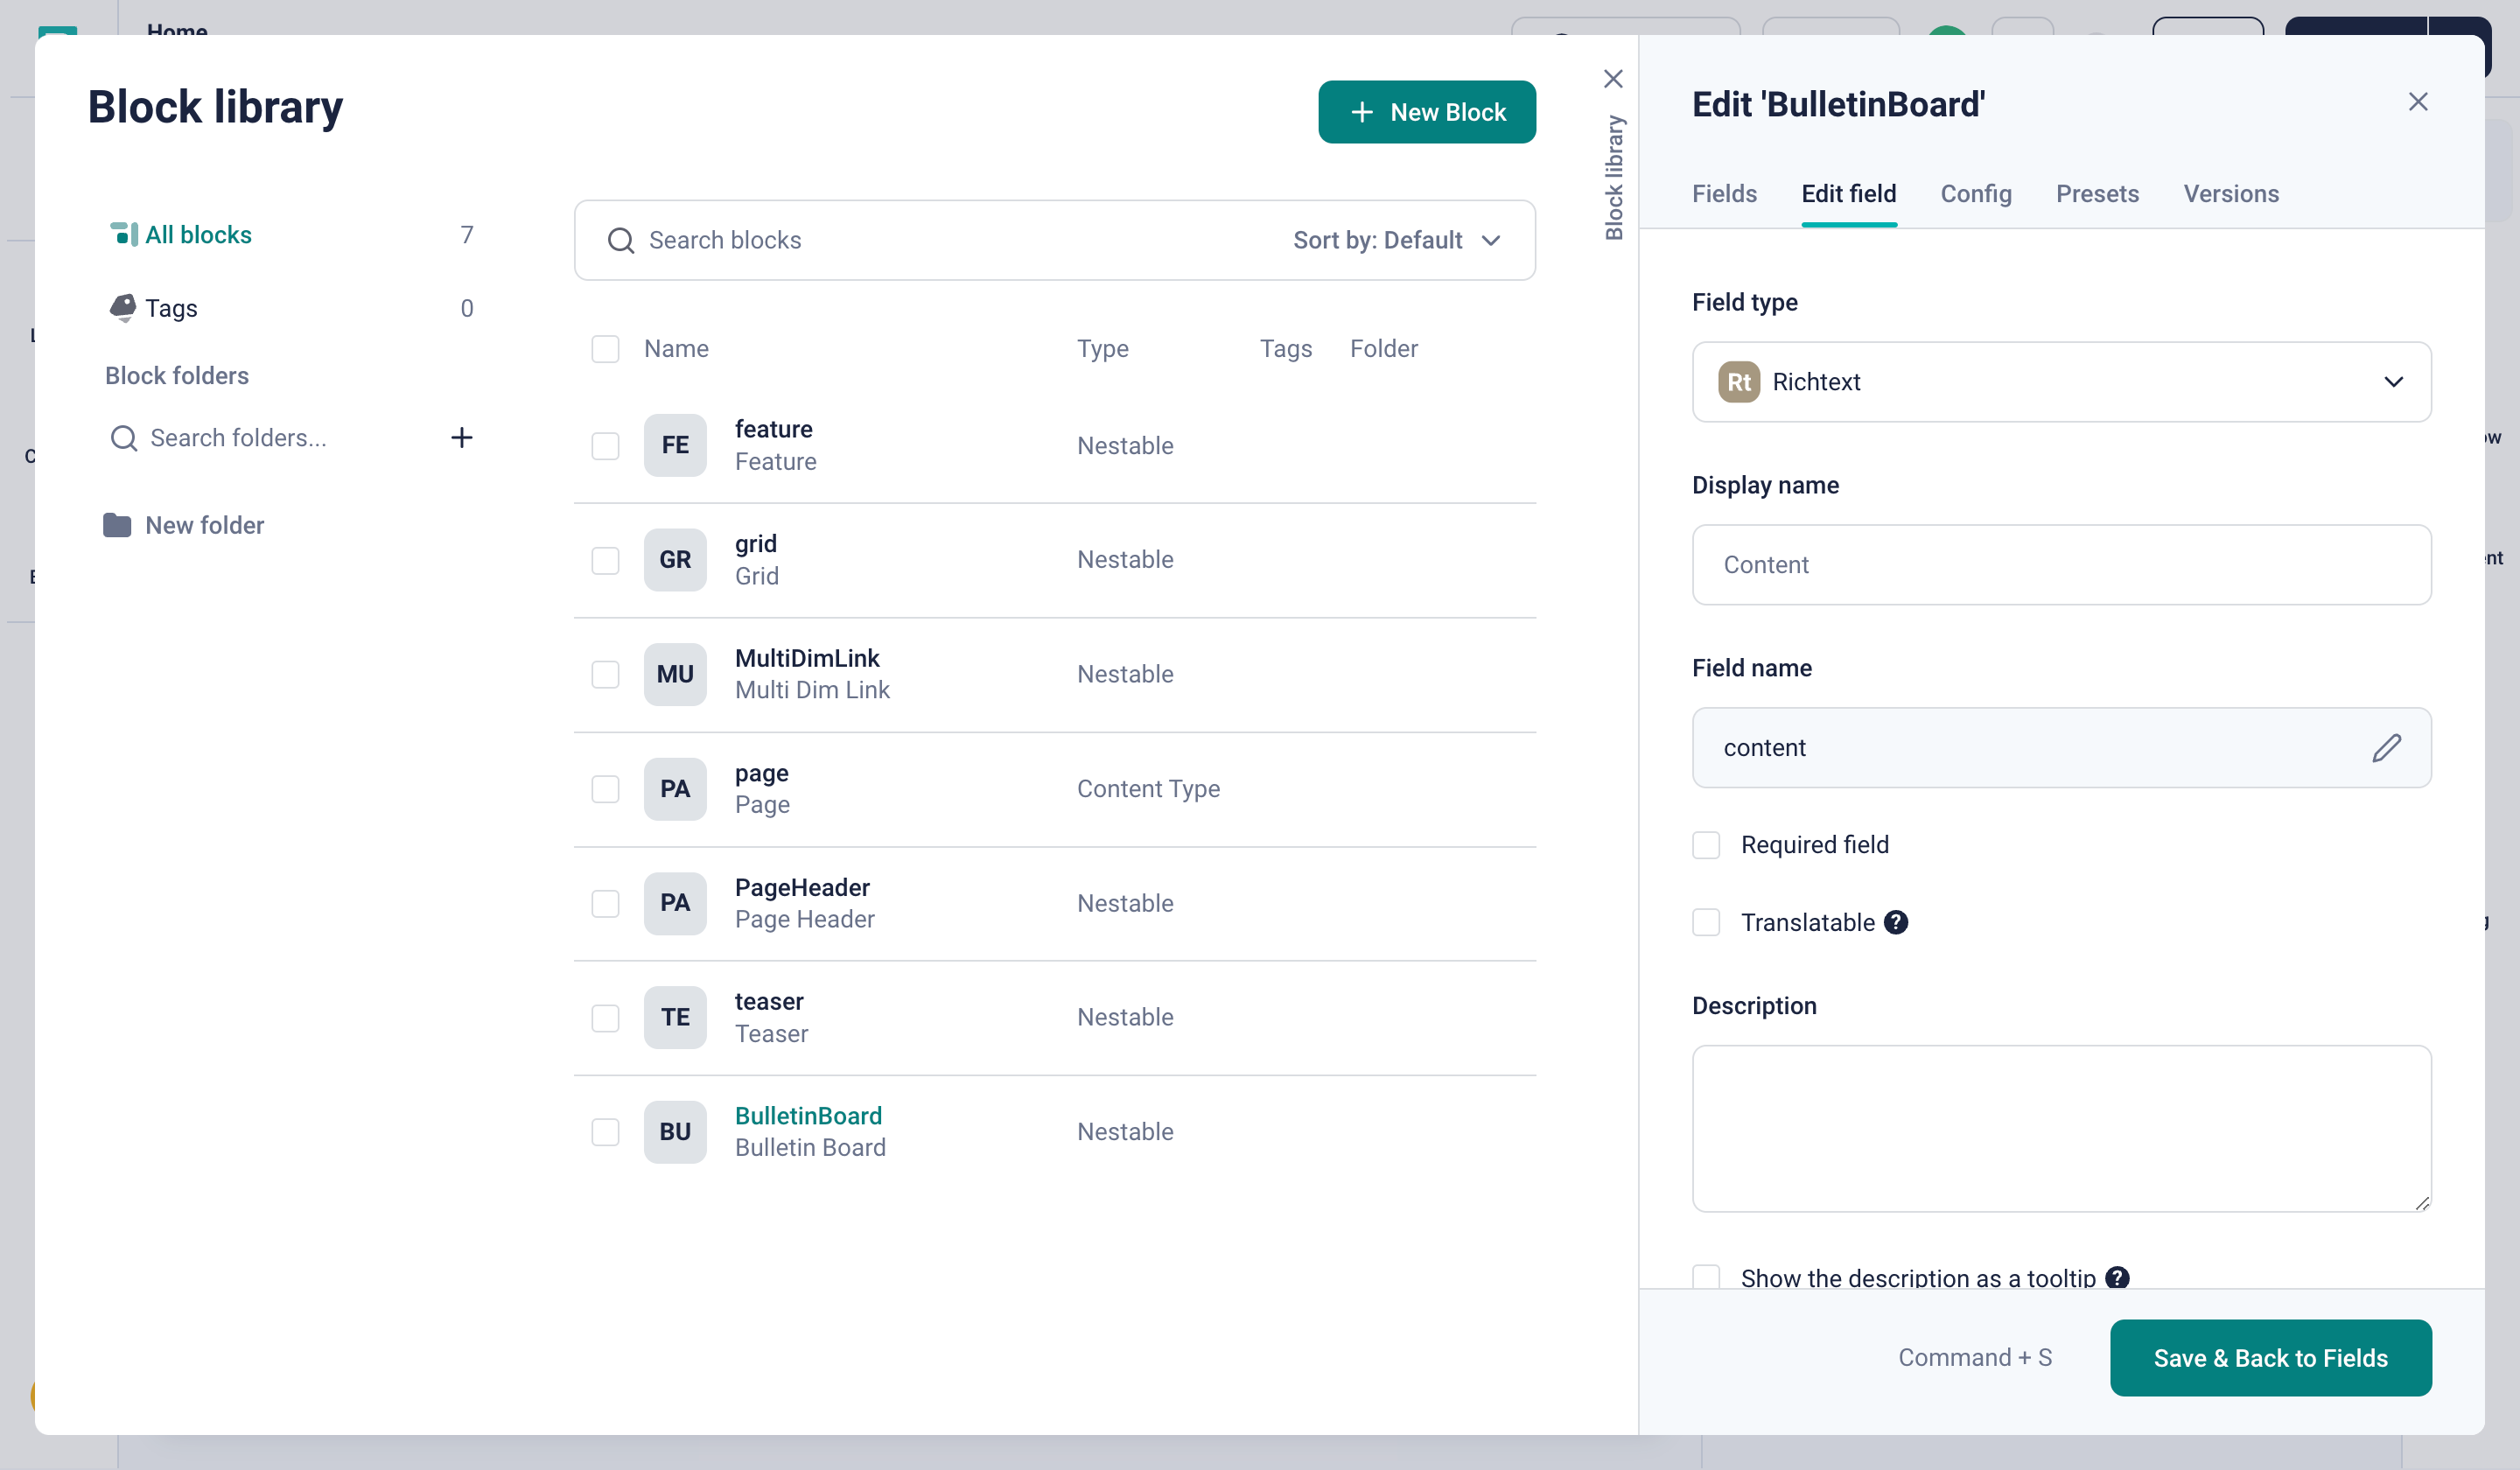
Task: Select the BulletinBoard block checkbox
Action: [x=605, y=1132]
